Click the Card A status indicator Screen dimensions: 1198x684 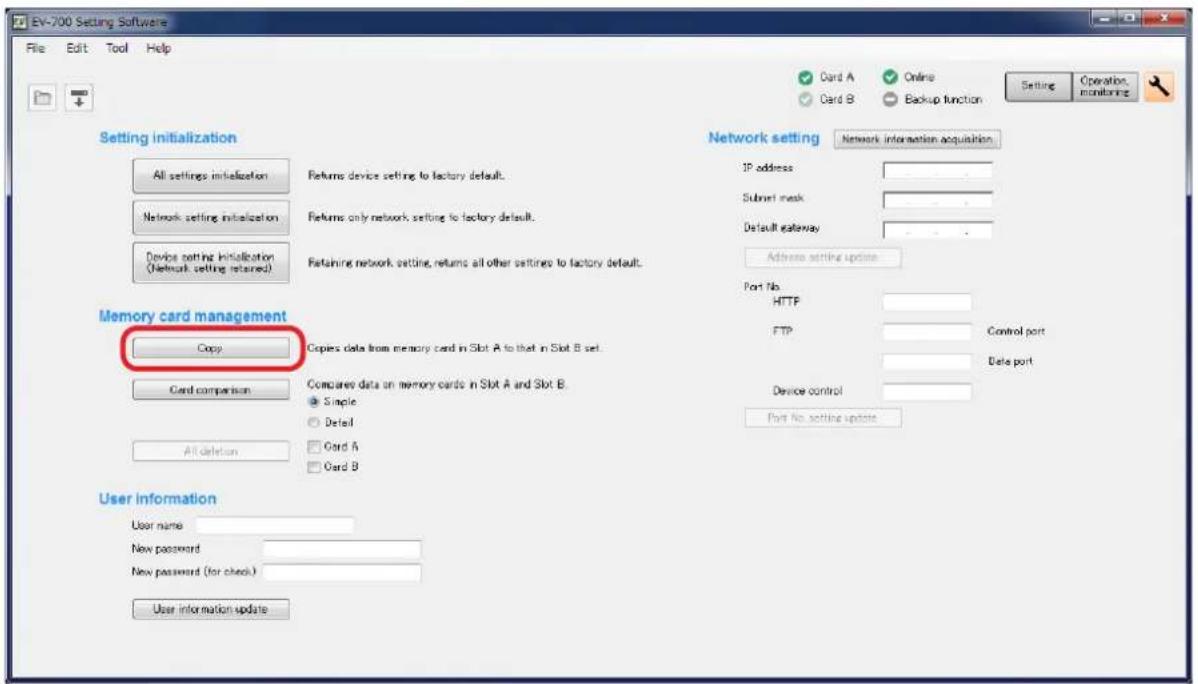pyautogui.click(x=805, y=78)
